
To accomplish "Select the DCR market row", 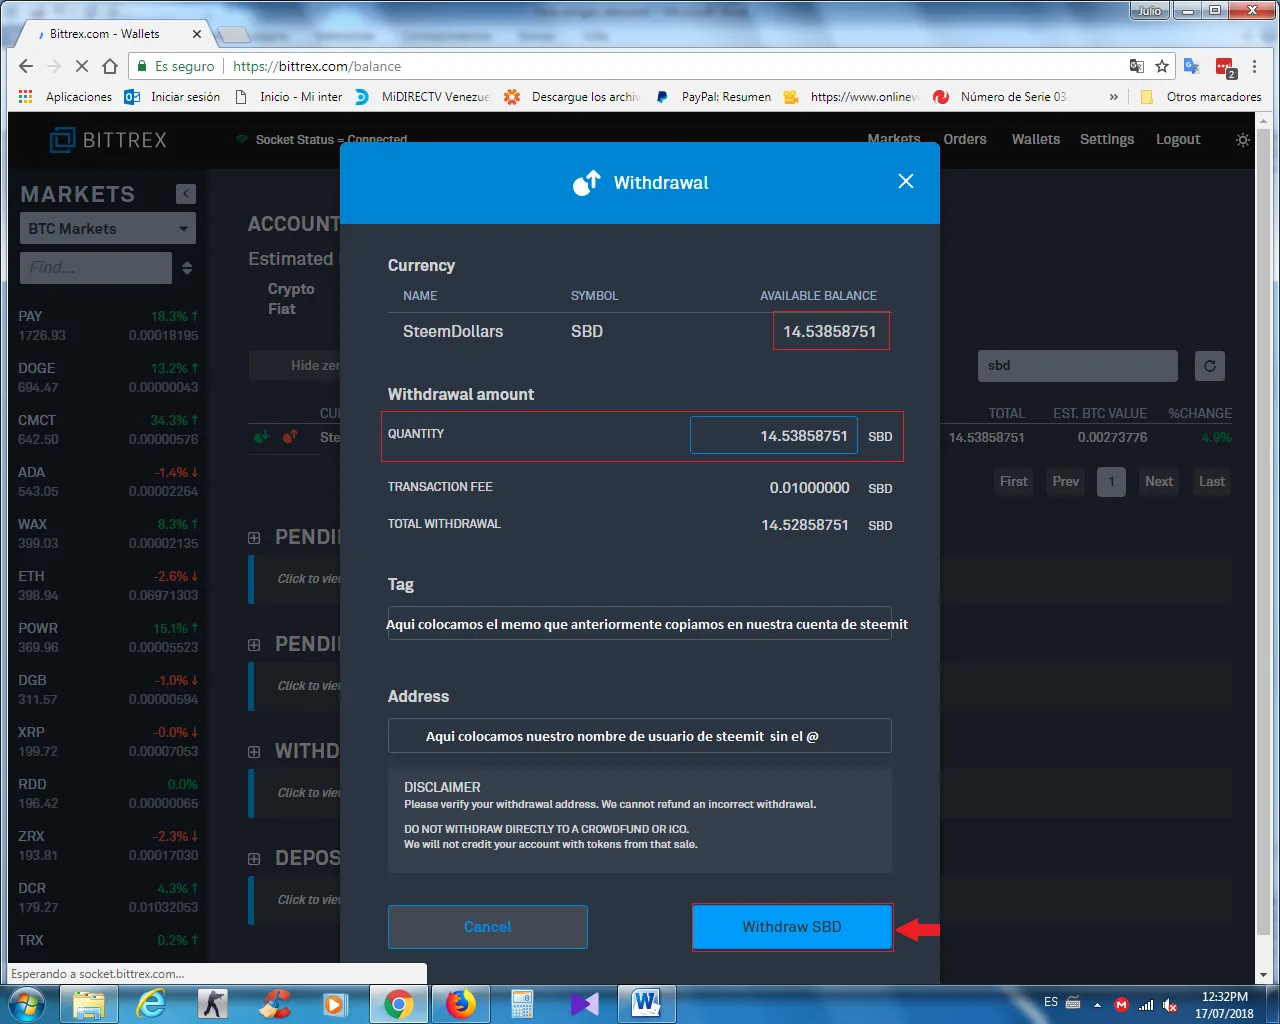I will tap(108, 898).
